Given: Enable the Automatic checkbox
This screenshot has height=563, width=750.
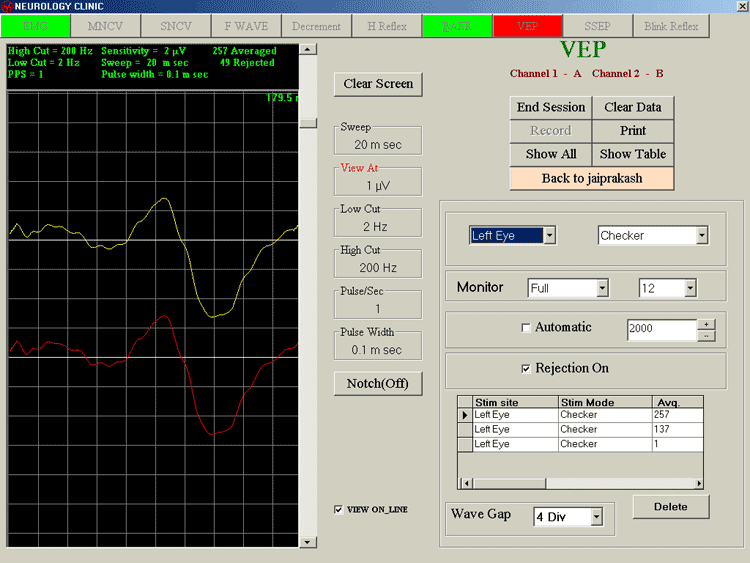Looking at the screenshot, I should [x=526, y=328].
